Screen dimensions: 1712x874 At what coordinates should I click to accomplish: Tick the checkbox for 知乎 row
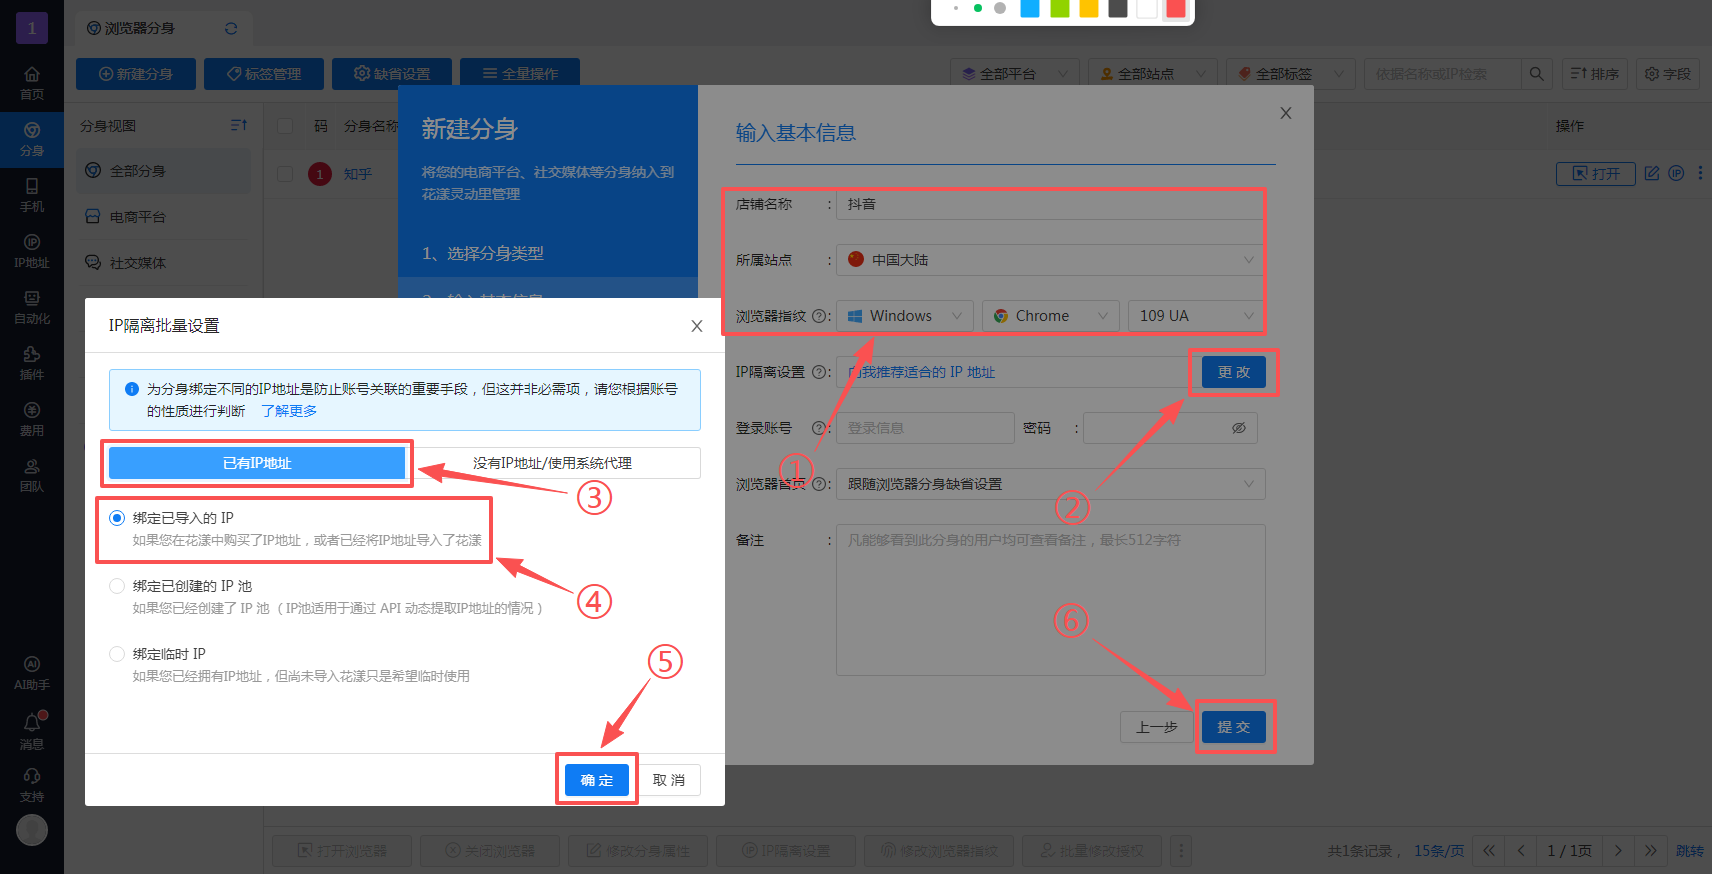(x=285, y=174)
